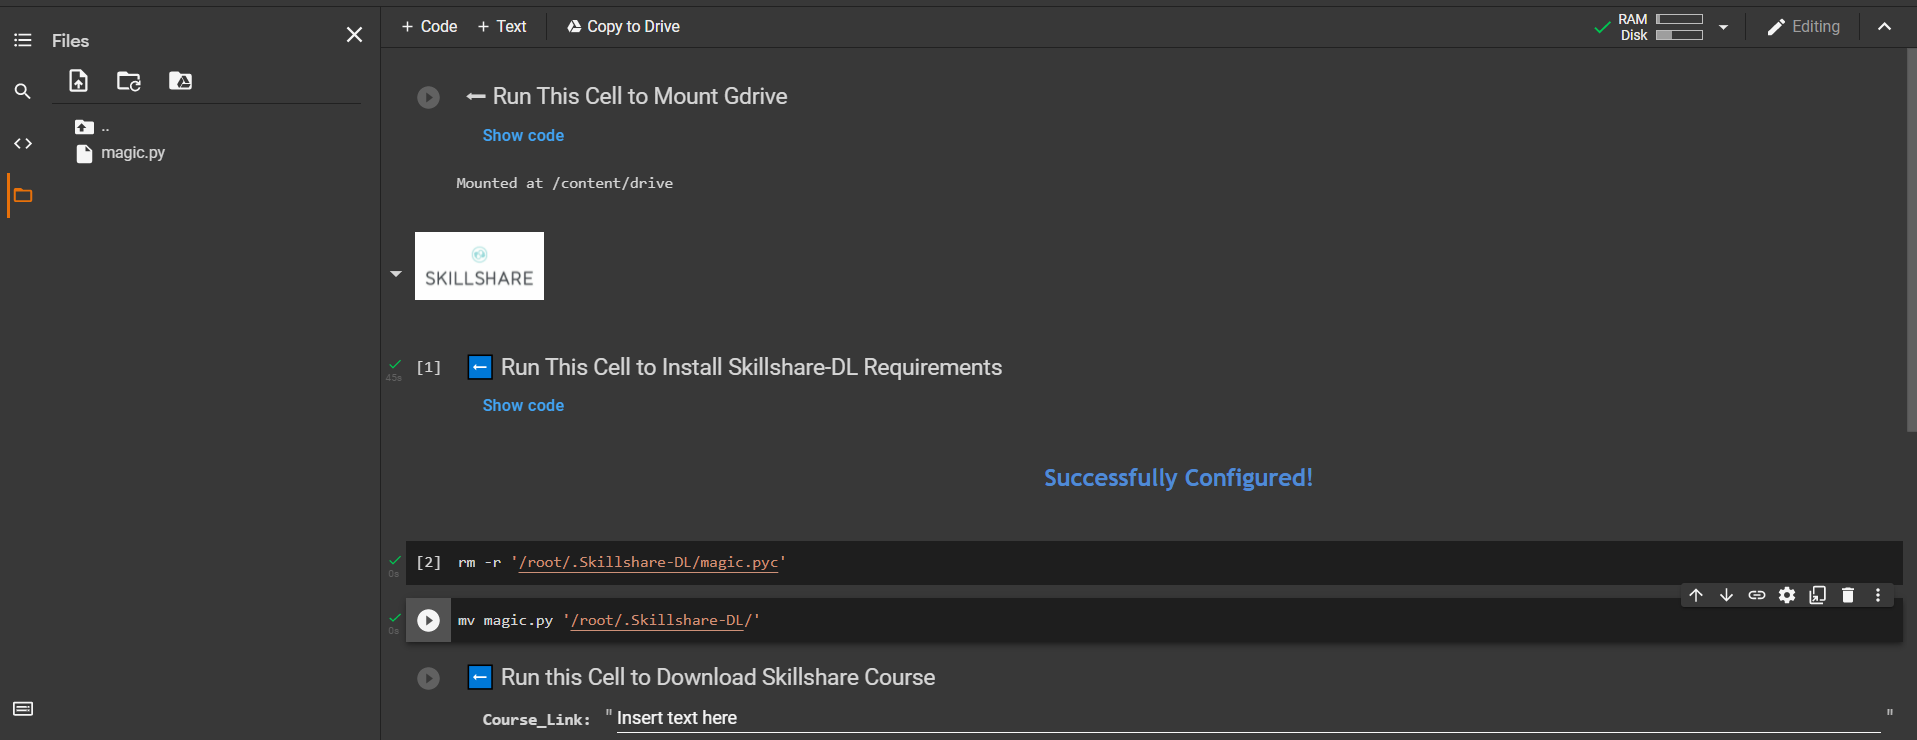
Task: Click the Copy to Drive button
Action: (623, 27)
